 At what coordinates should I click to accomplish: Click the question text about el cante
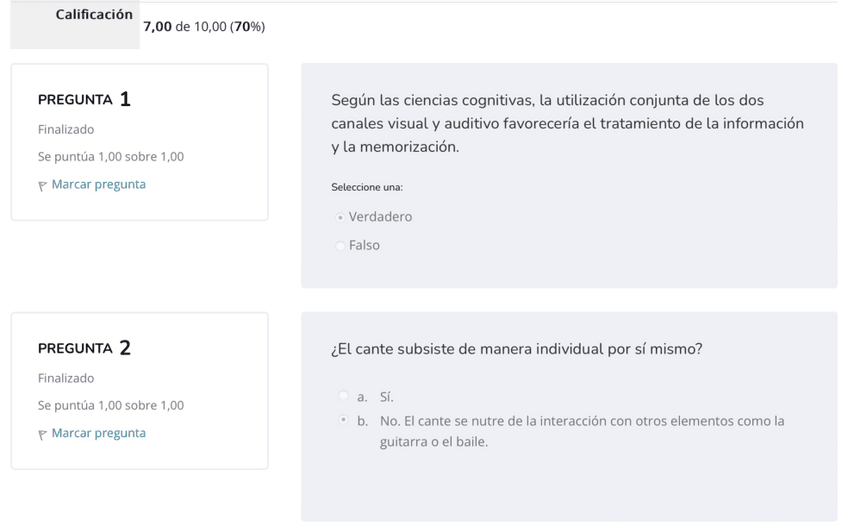tap(516, 349)
